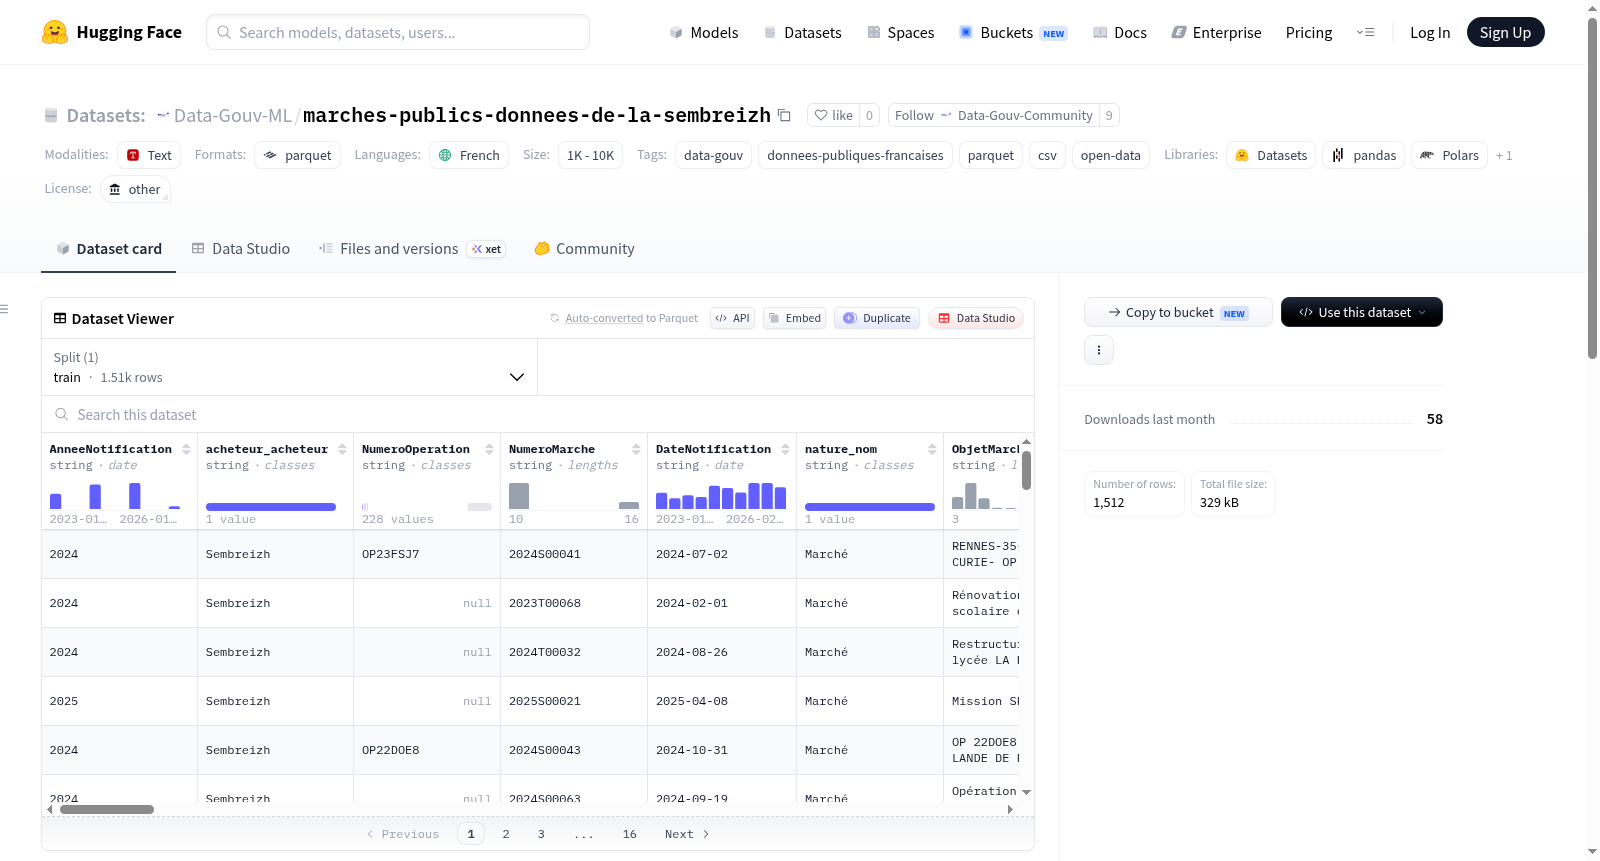Go to page 16 of results
The height and width of the screenshot is (861, 1600).
pos(629,834)
